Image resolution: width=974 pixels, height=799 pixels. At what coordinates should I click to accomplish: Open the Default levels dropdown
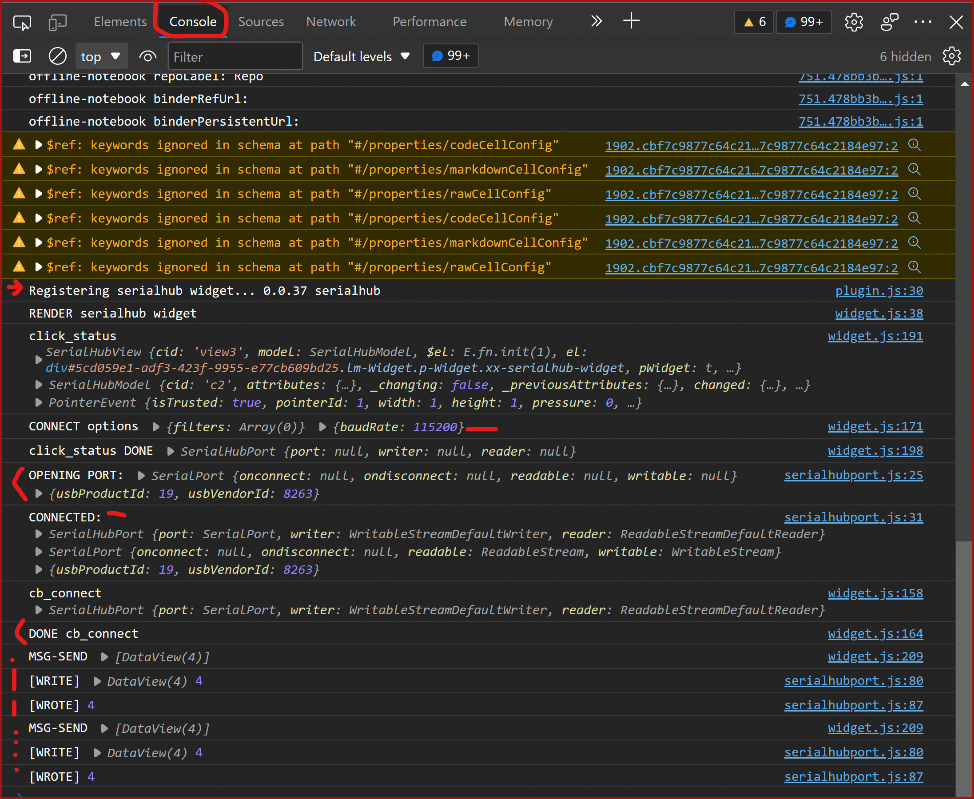point(362,57)
